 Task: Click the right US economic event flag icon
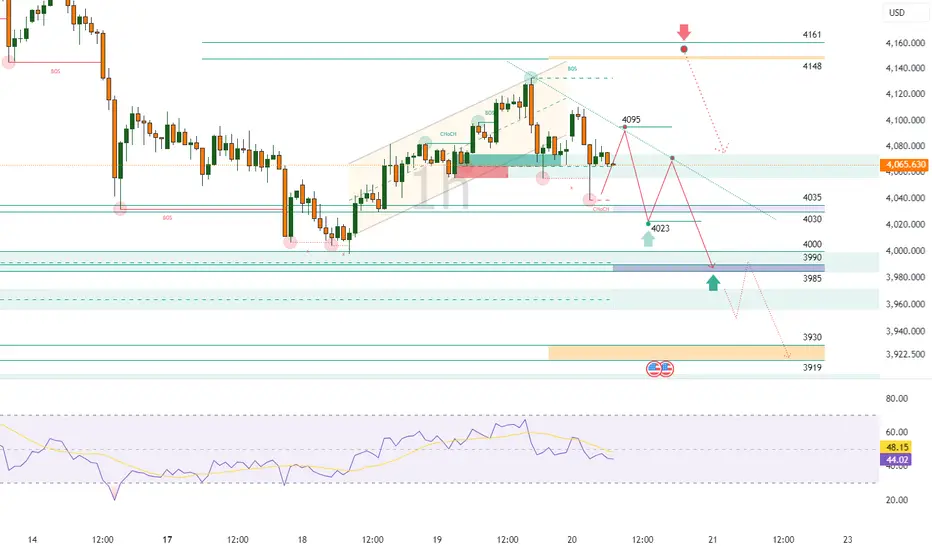pos(666,369)
